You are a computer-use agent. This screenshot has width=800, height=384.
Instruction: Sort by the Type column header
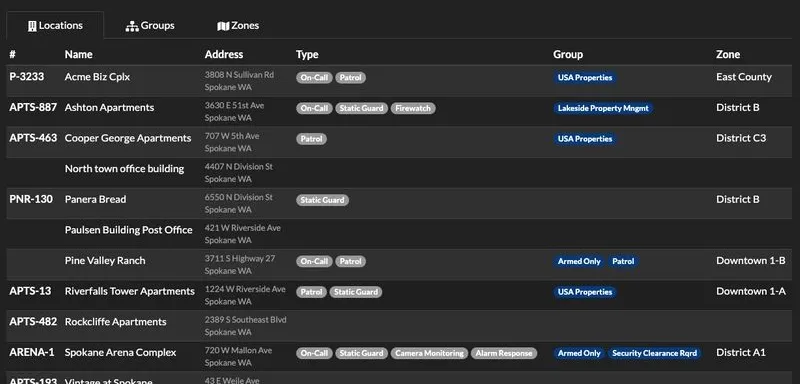(x=307, y=54)
